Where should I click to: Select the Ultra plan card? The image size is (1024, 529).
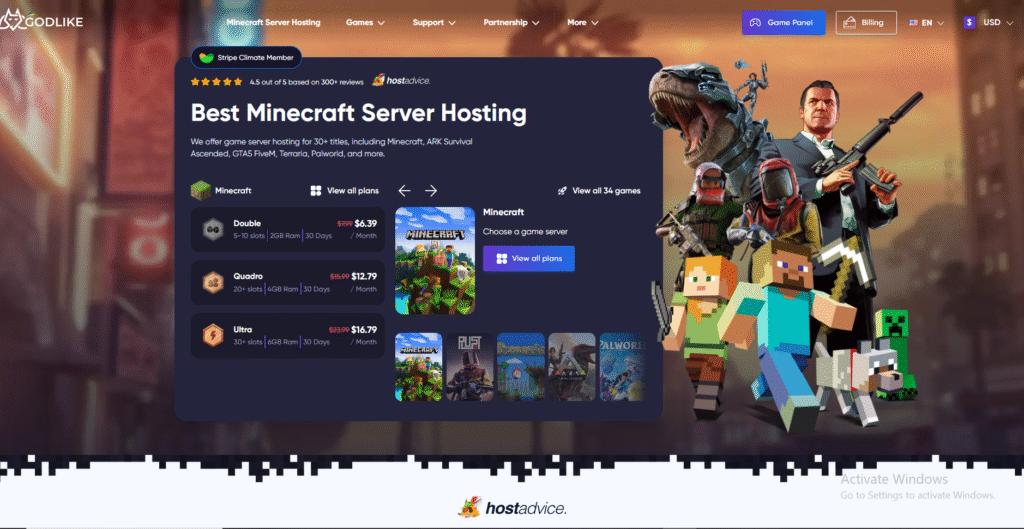287,336
